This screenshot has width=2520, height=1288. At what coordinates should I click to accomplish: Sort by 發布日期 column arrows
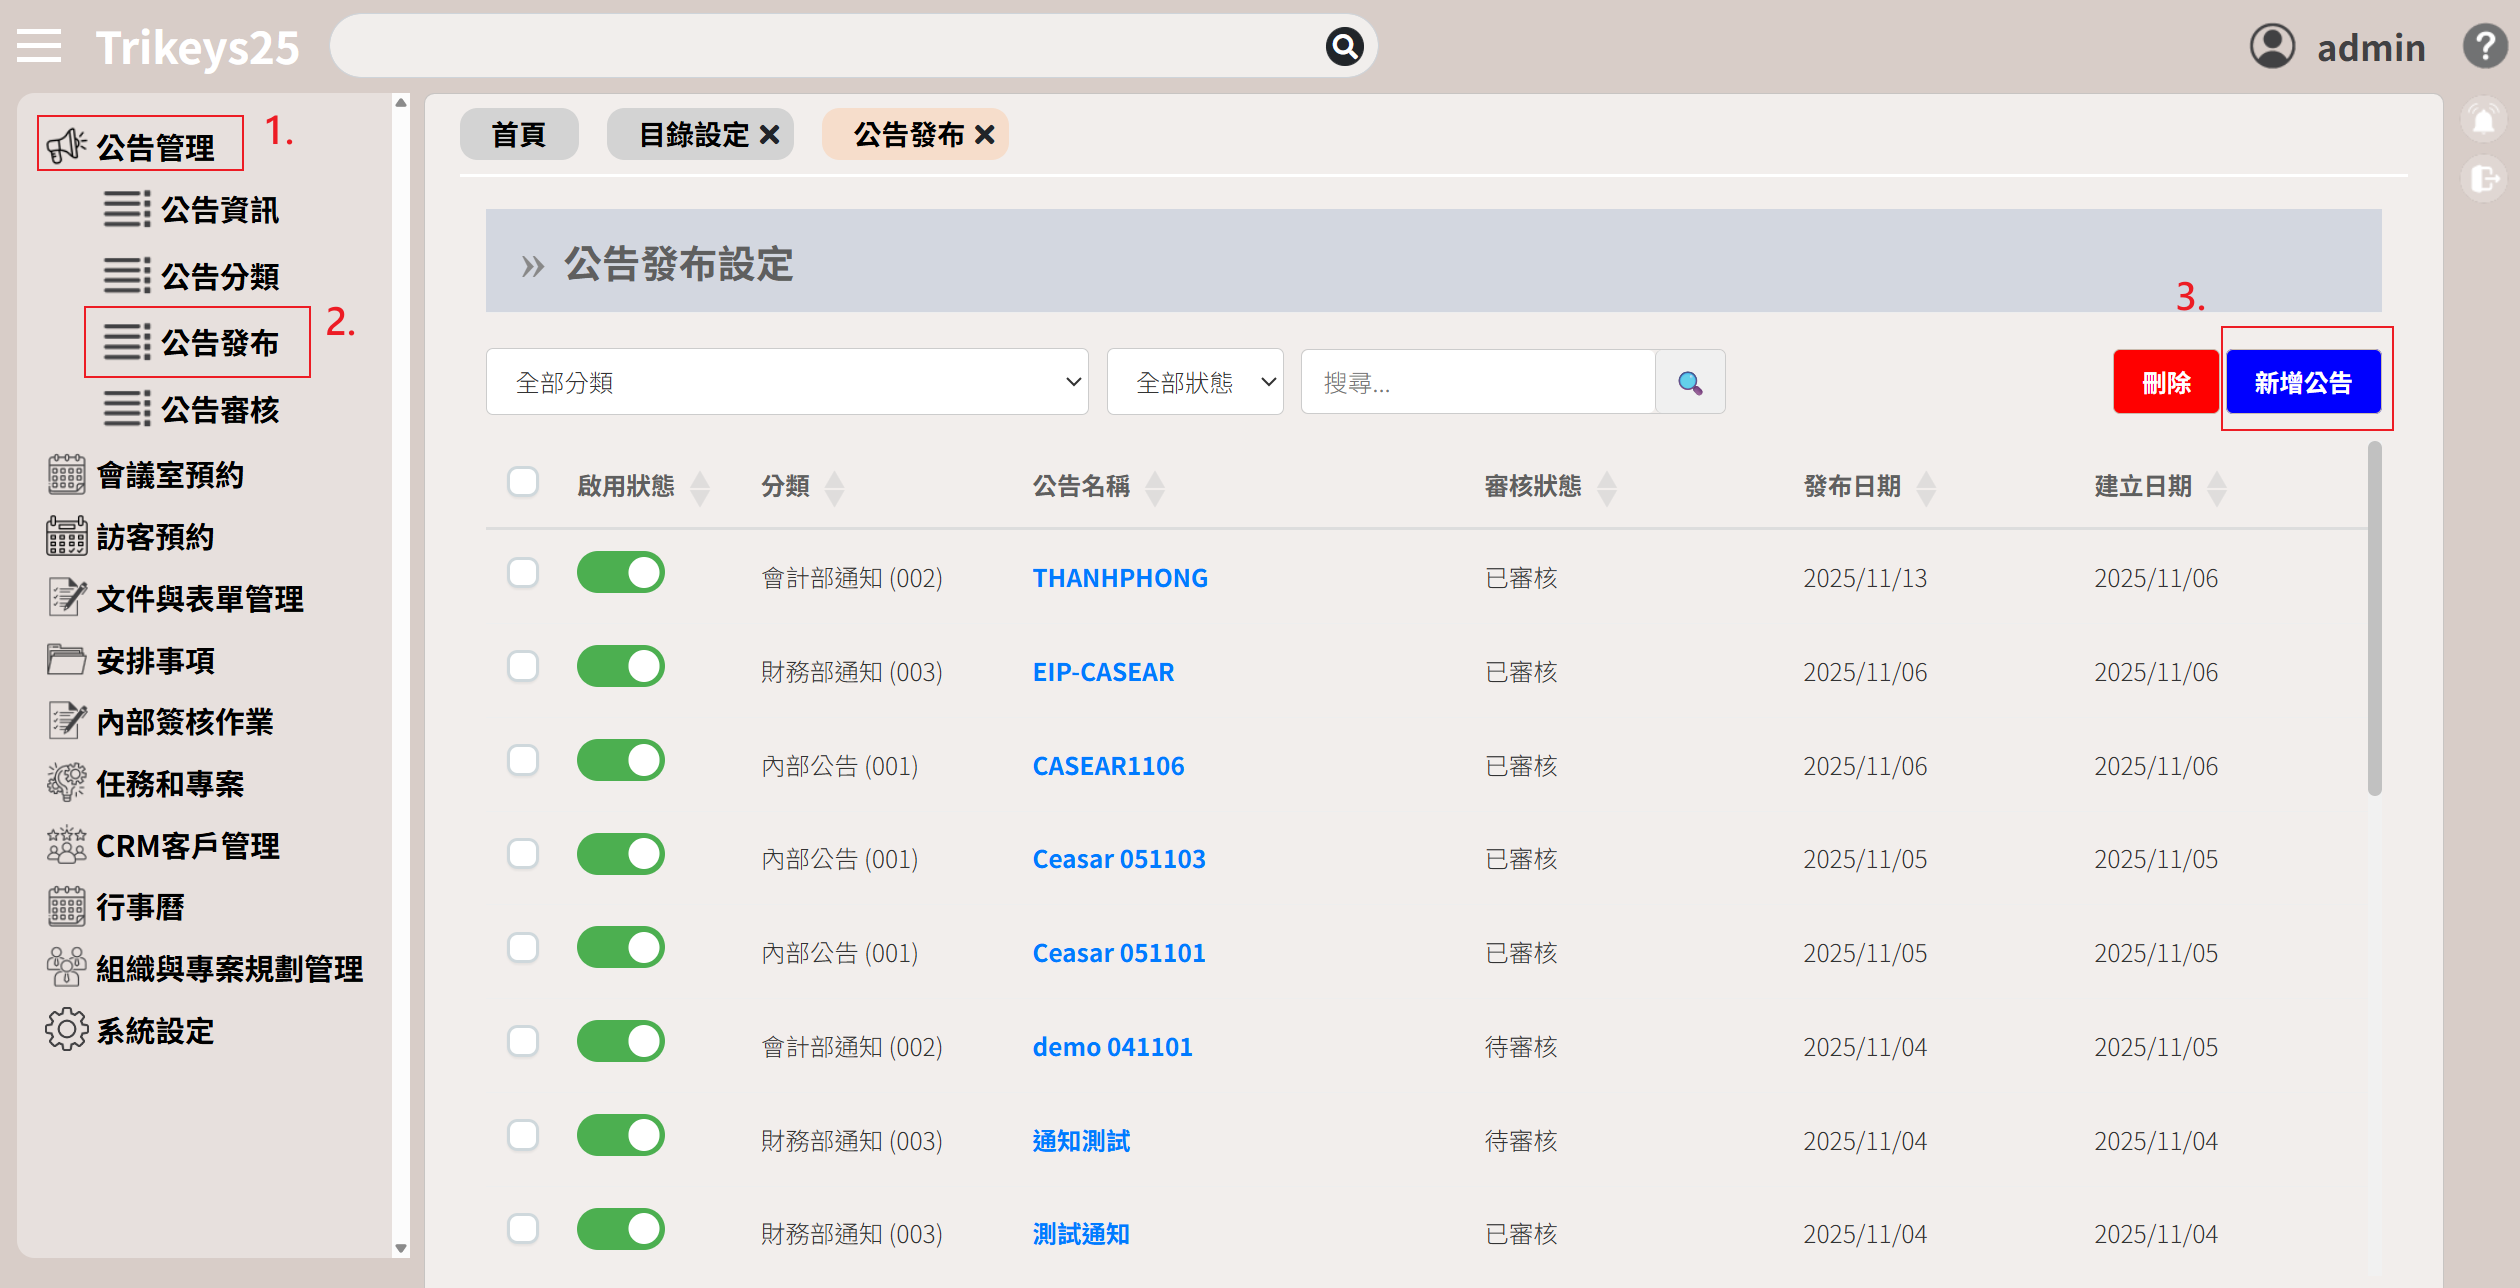1926,488
